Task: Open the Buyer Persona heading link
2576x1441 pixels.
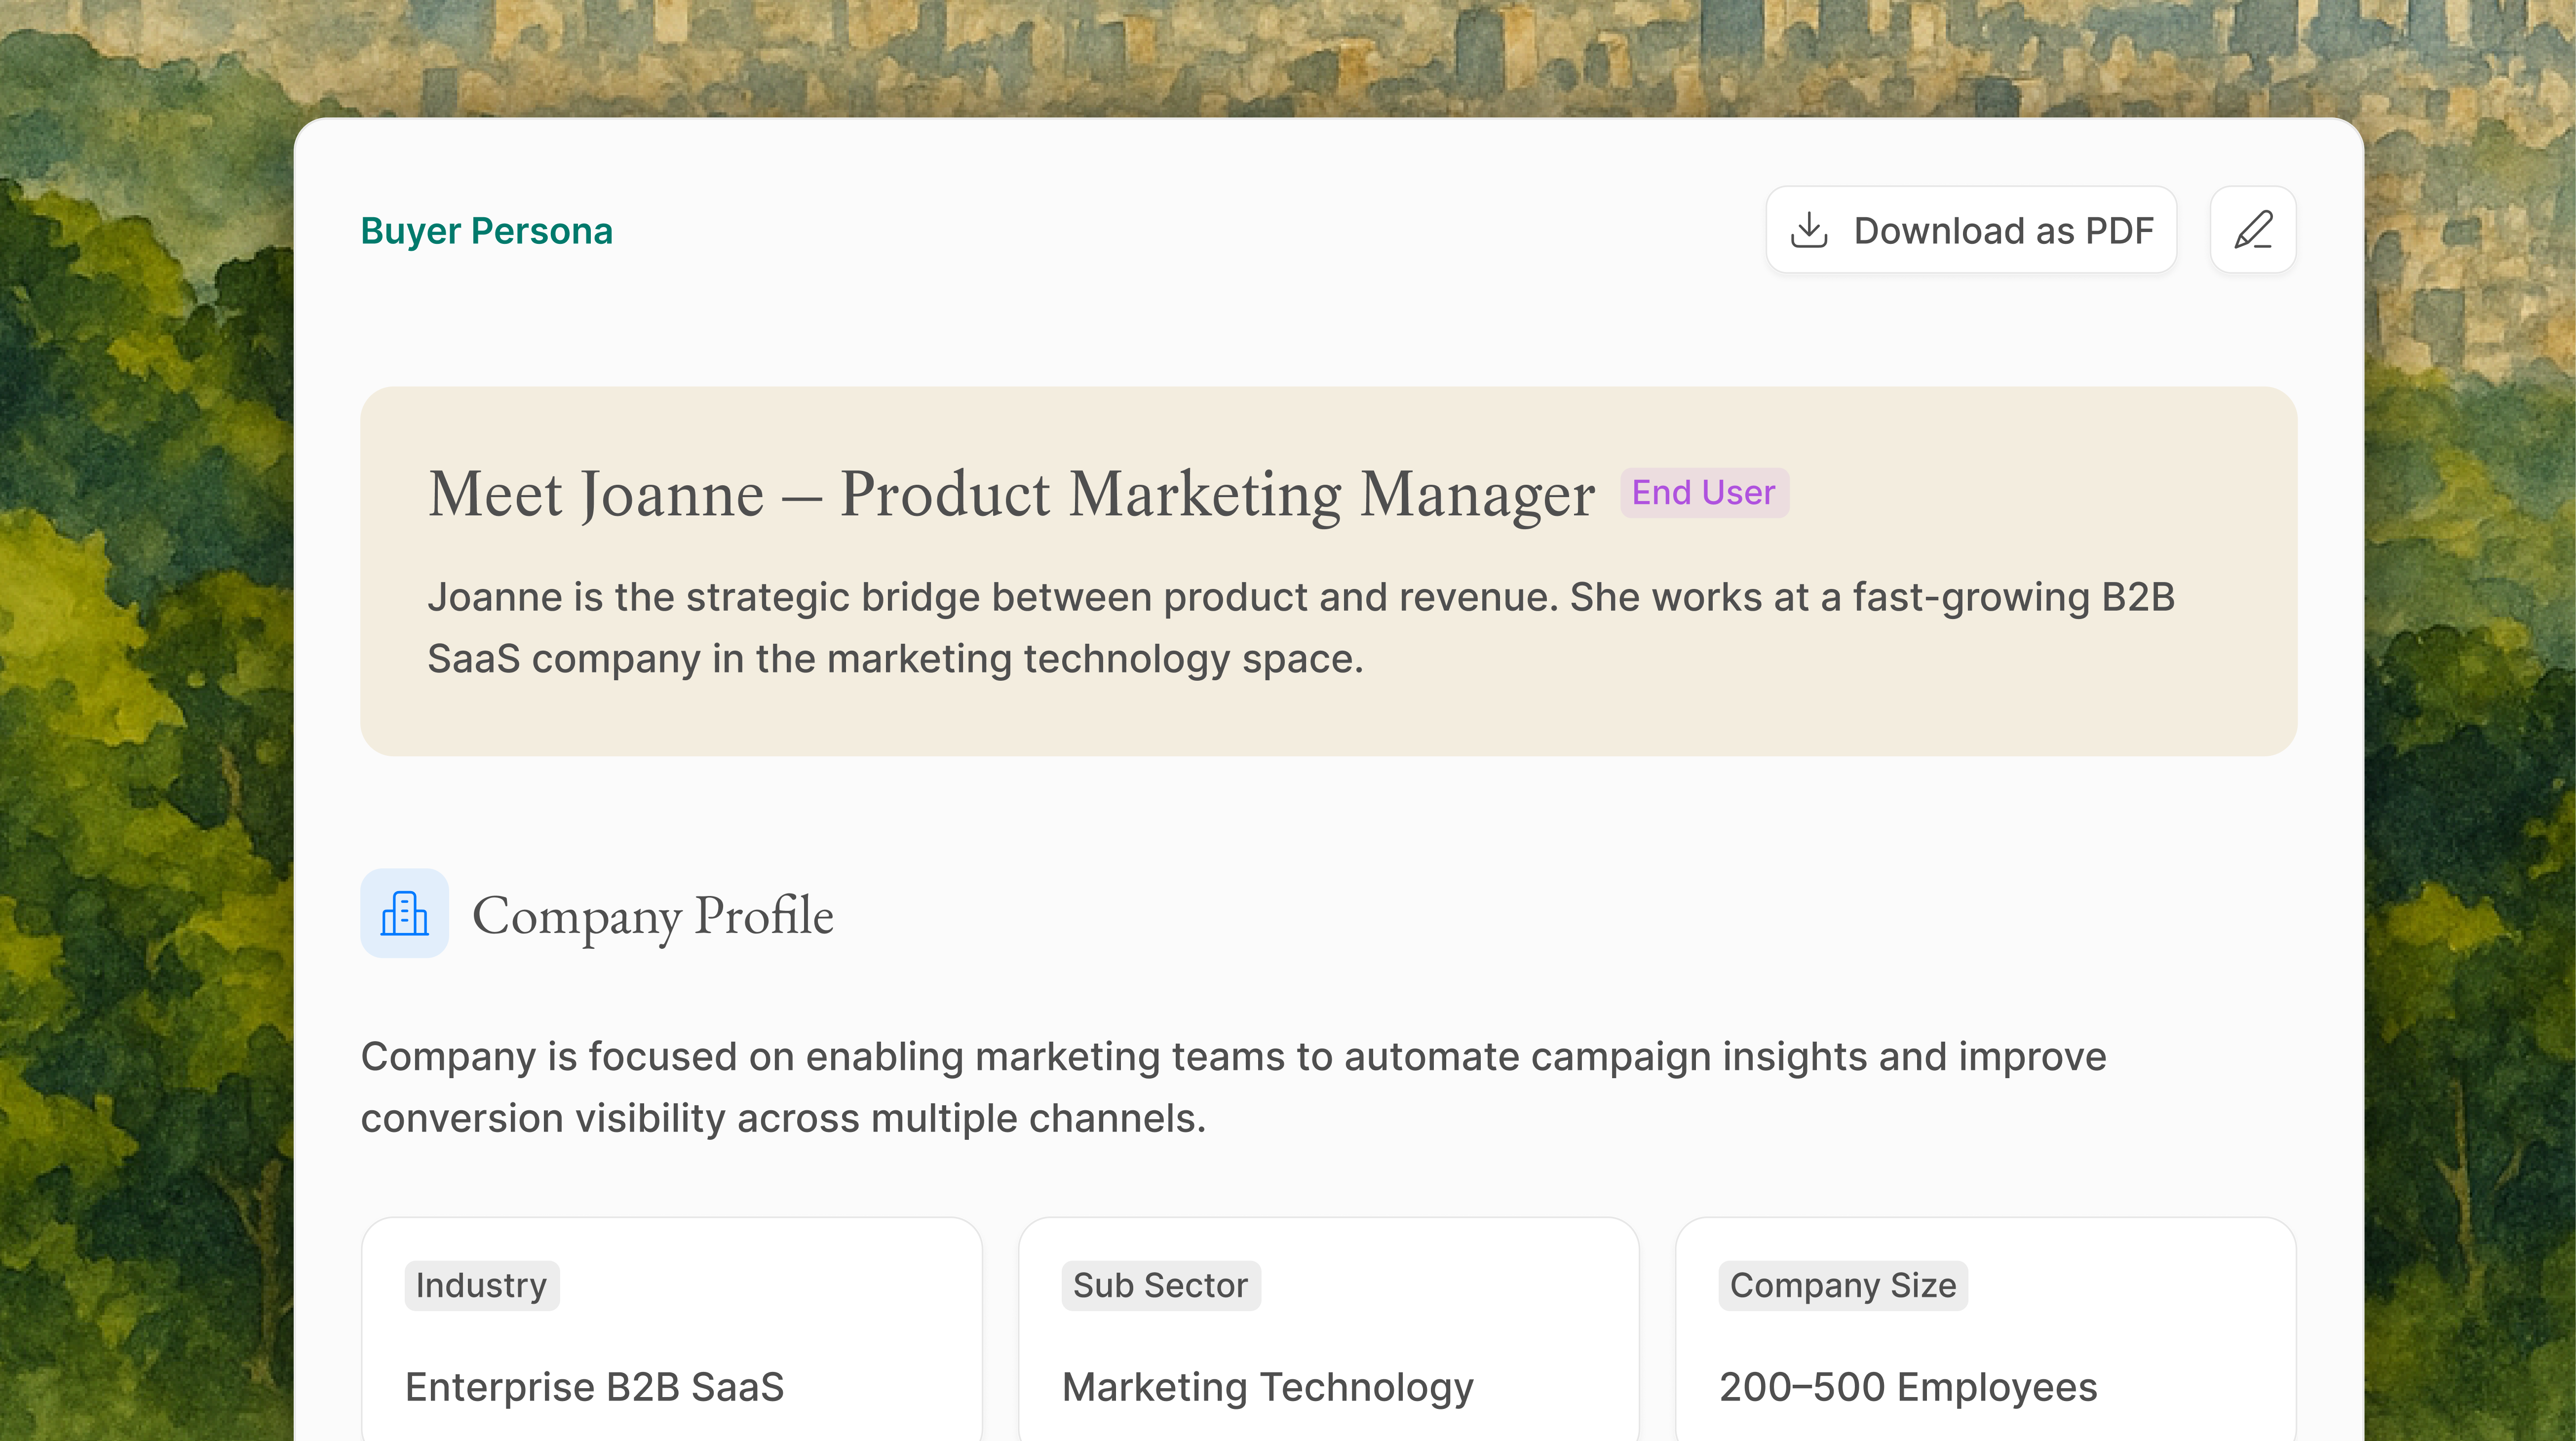Action: pos(486,231)
